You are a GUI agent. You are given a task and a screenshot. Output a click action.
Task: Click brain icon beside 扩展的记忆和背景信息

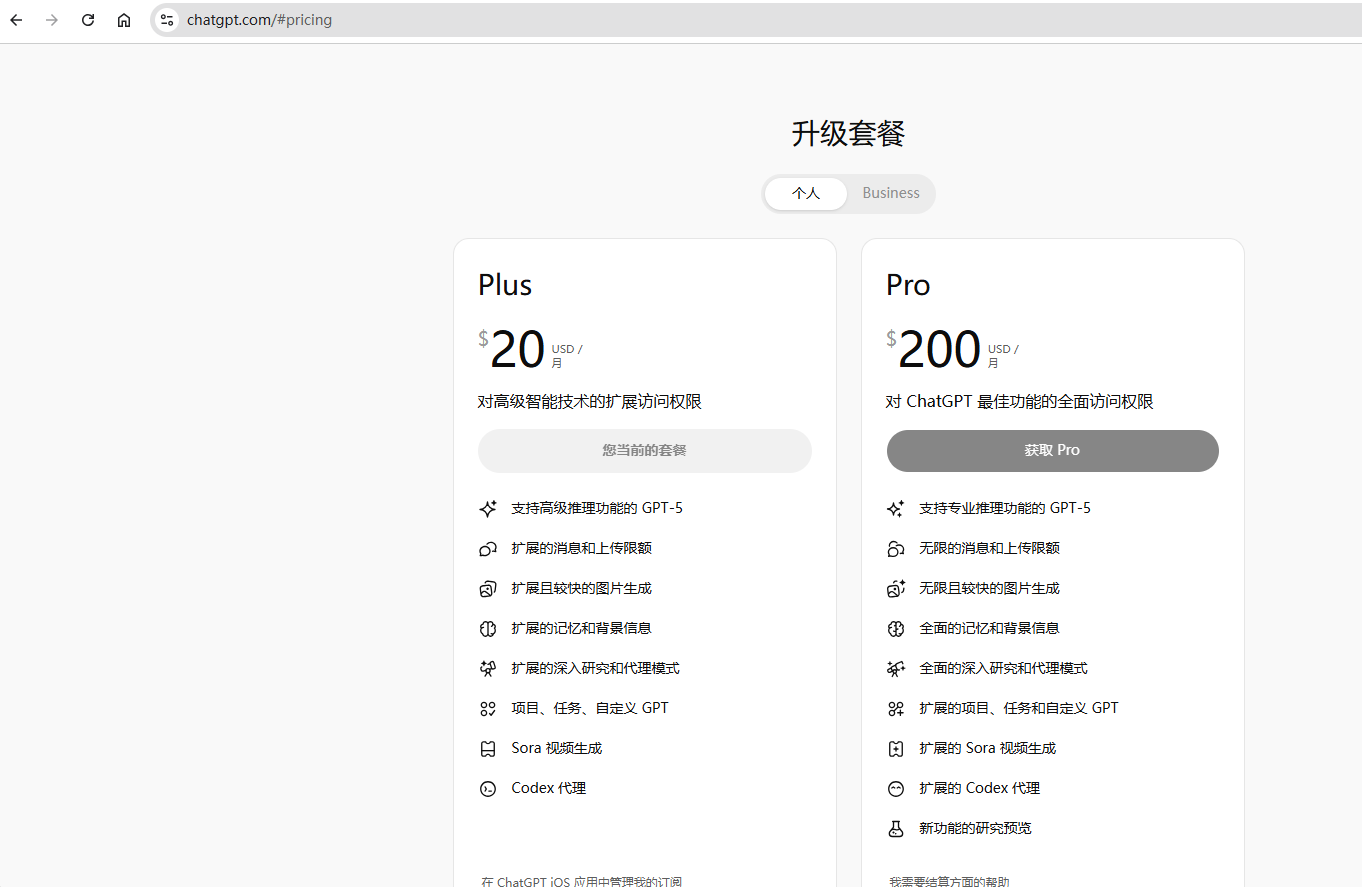tap(488, 629)
